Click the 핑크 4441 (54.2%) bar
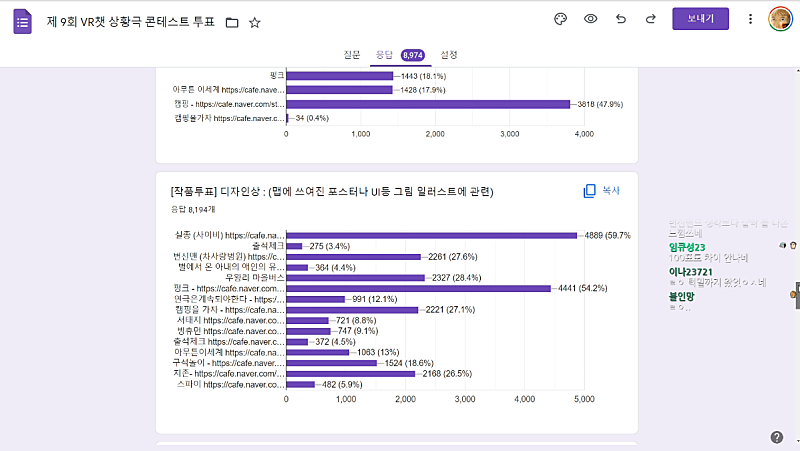The image size is (800, 451). click(x=418, y=288)
